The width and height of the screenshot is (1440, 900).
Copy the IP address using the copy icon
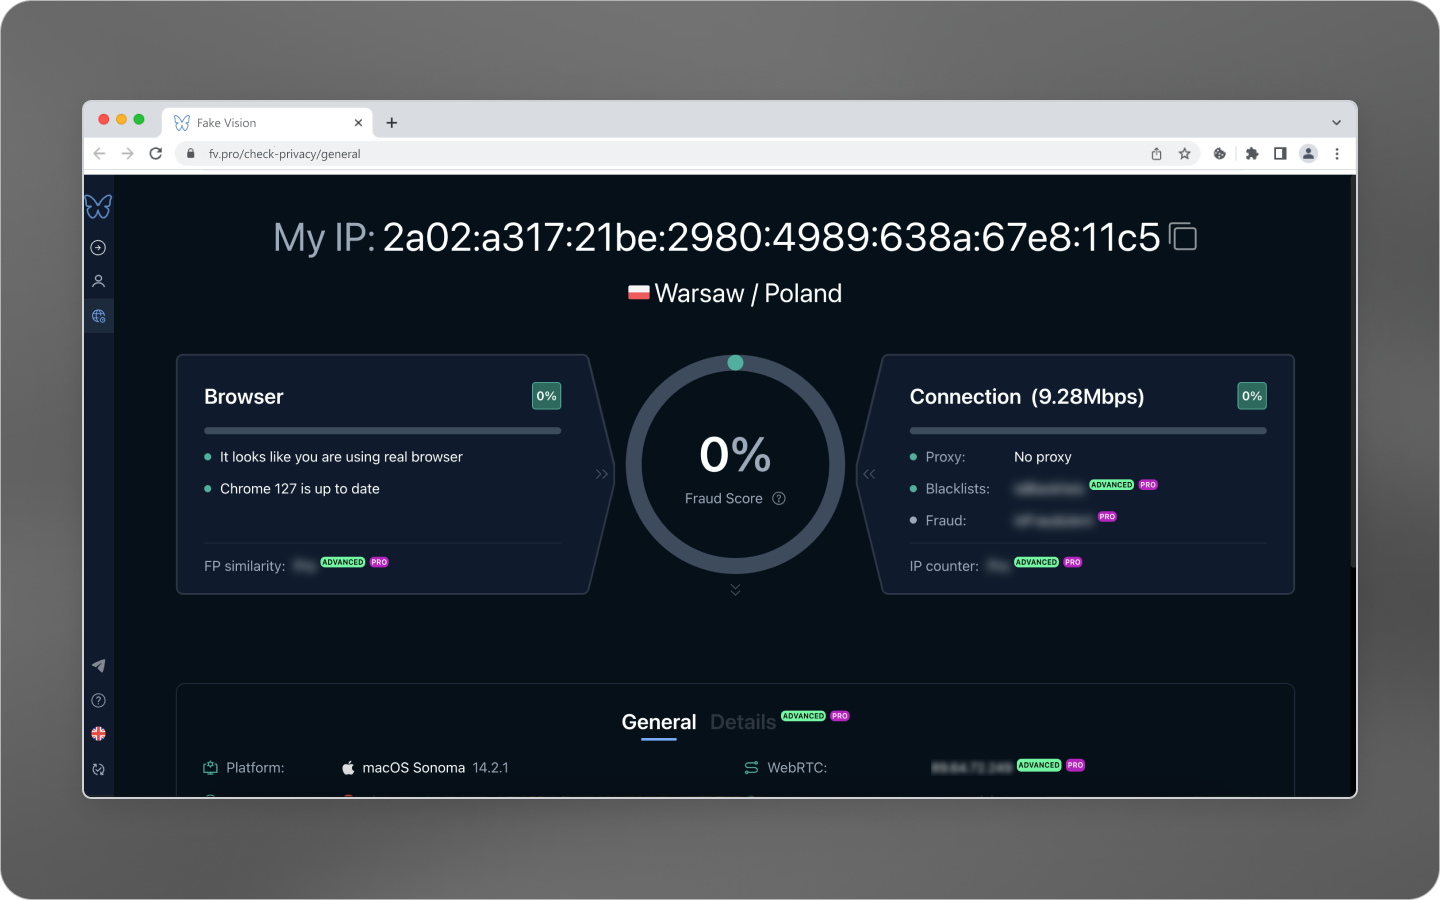click(1183, 237)
